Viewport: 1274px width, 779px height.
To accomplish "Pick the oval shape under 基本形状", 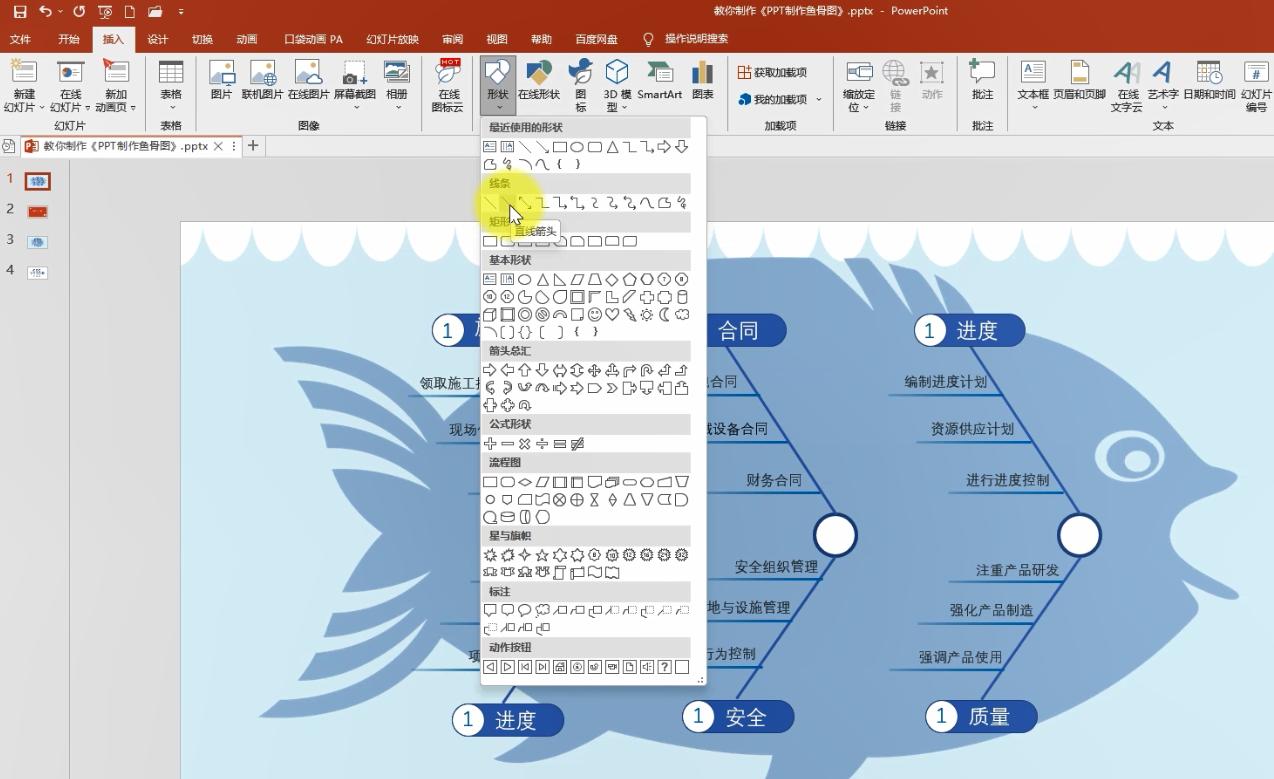I will pyautogui.click(x=523, y=280).
